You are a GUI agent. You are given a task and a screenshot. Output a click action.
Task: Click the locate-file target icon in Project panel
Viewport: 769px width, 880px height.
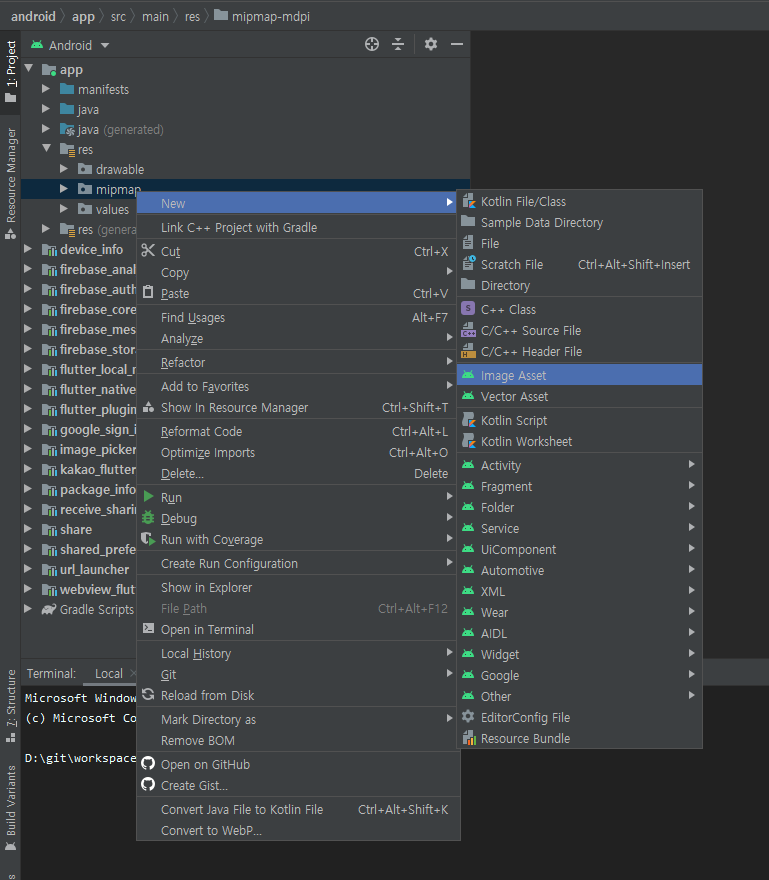coord(372,44)
